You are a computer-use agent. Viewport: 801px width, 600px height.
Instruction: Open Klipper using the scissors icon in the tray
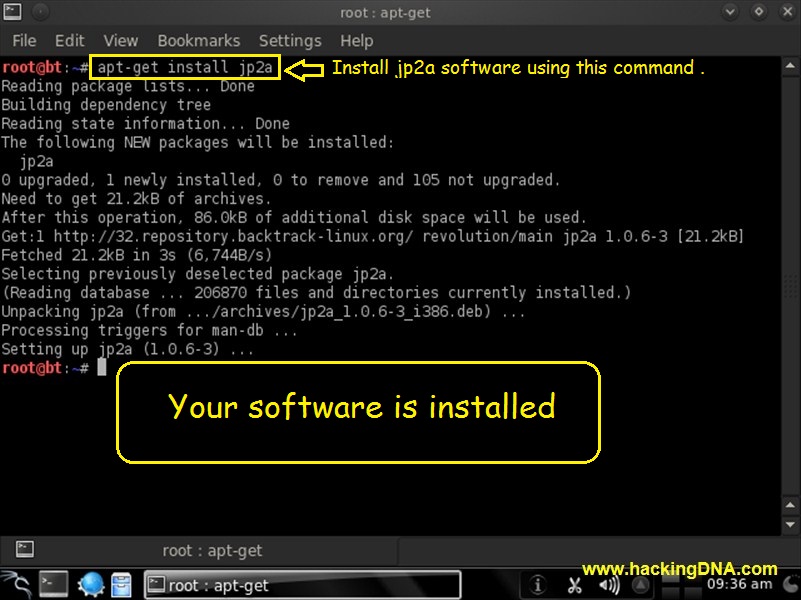[x=574, y=584]
